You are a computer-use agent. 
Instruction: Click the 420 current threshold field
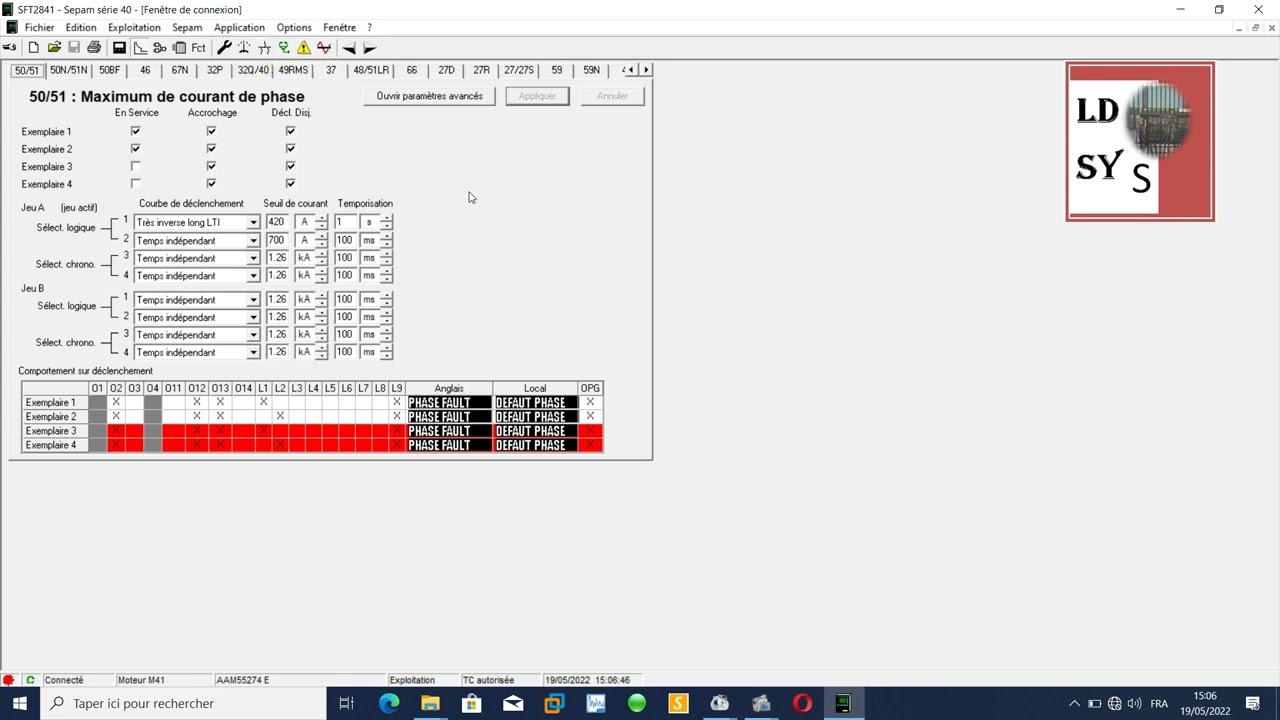[277, 222]
